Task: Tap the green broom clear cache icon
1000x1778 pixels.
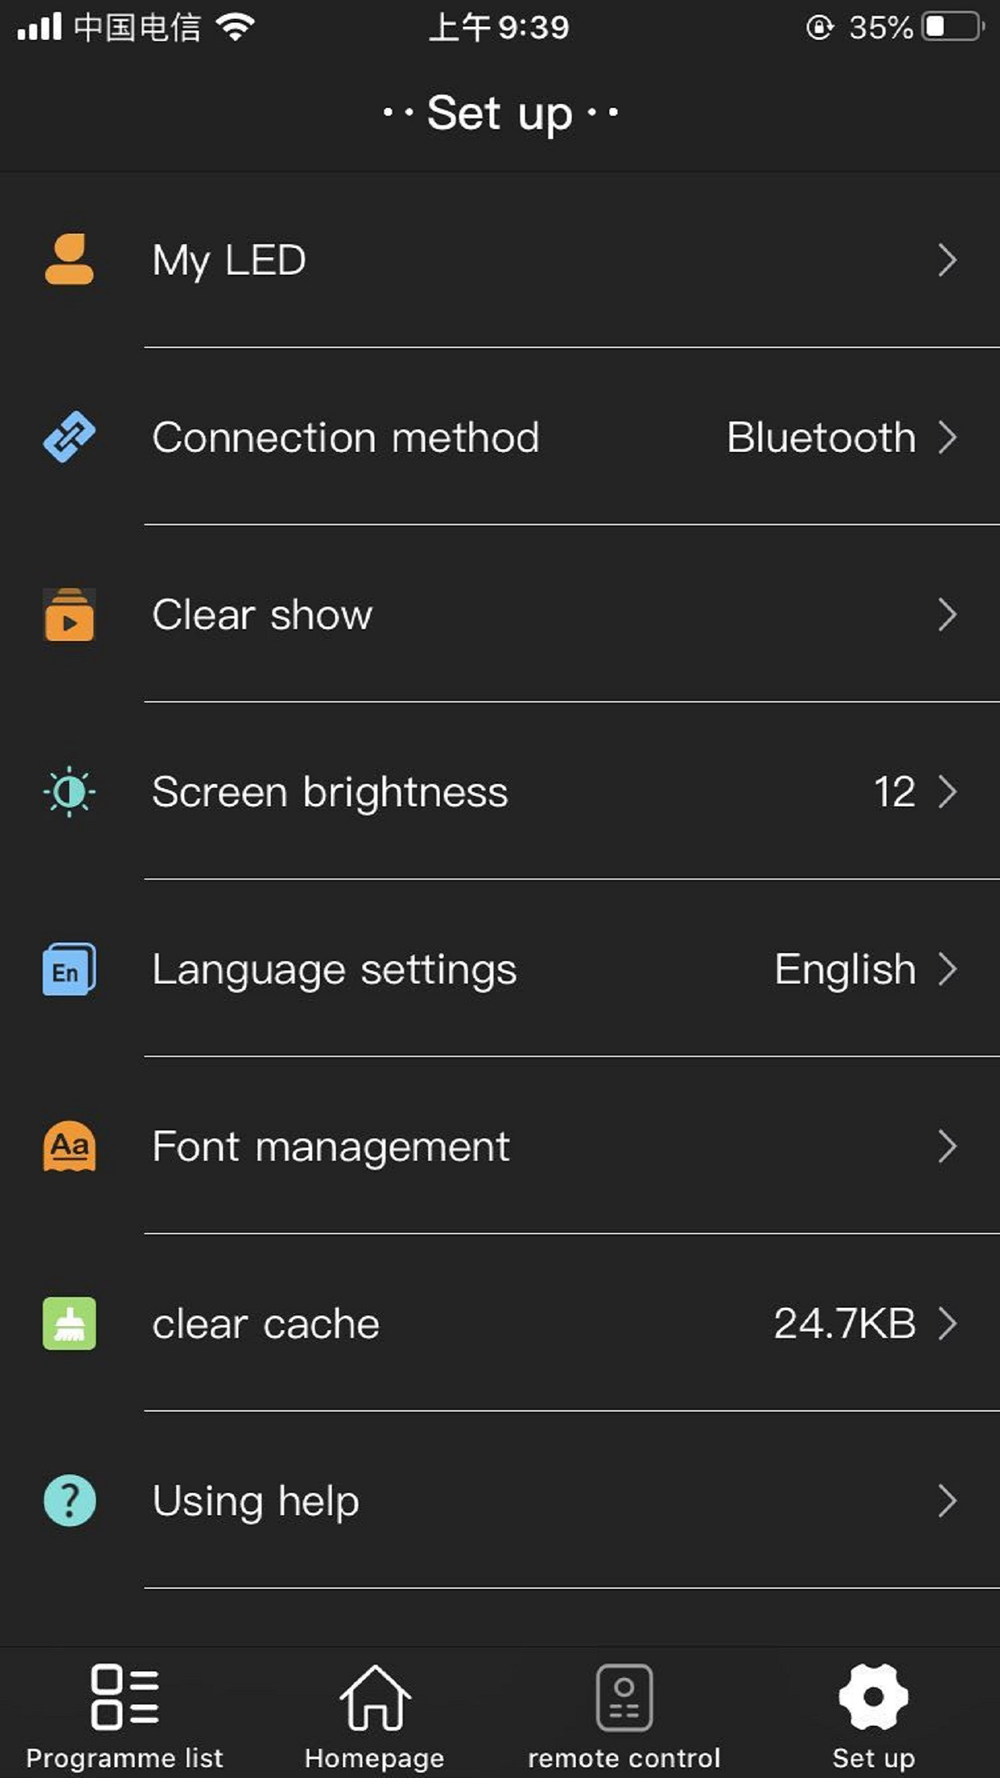Action: point(69,1324)
